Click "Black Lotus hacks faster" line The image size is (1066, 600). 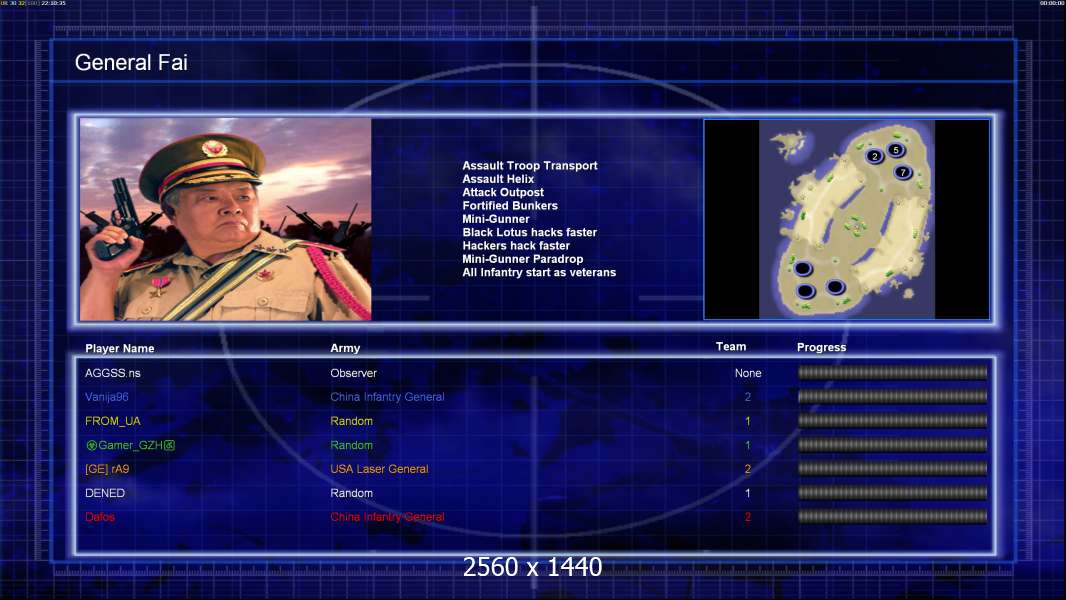[x=530, y=232]
